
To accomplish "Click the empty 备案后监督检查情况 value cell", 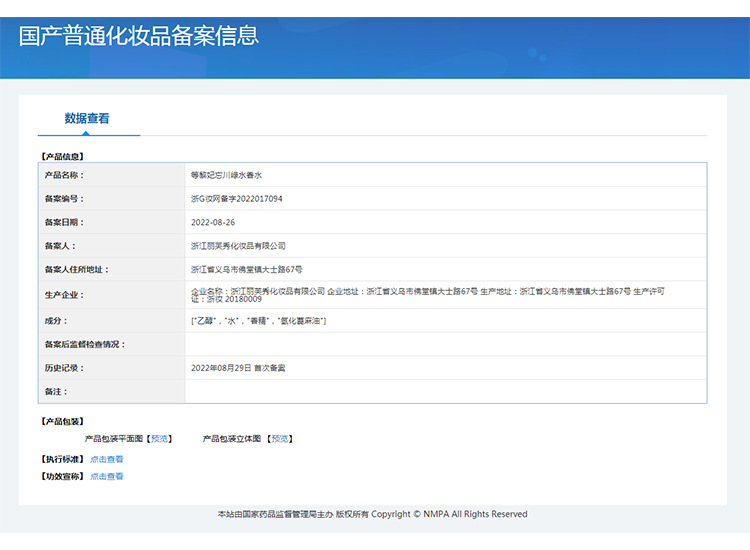I will pos(445,344).
